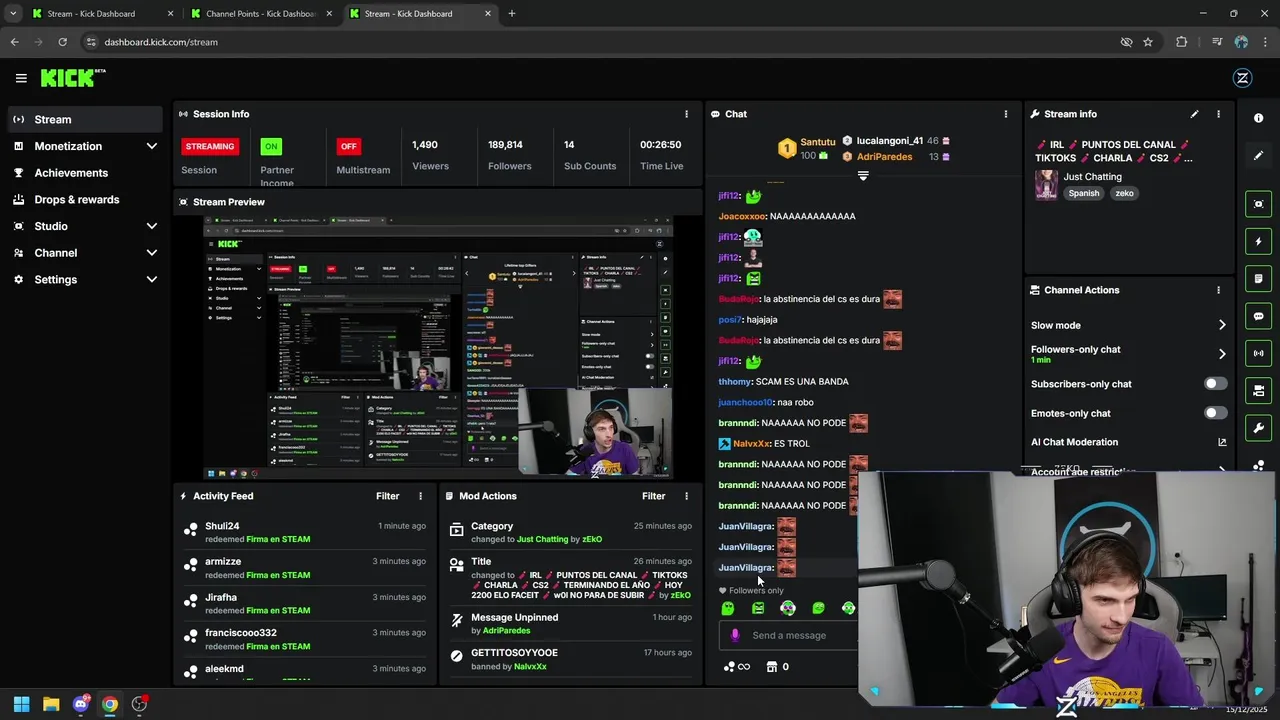Click leaderboard user lucalangoni_41
Image resolution: width=1280 pixels, height=720 pixels.
890,141
